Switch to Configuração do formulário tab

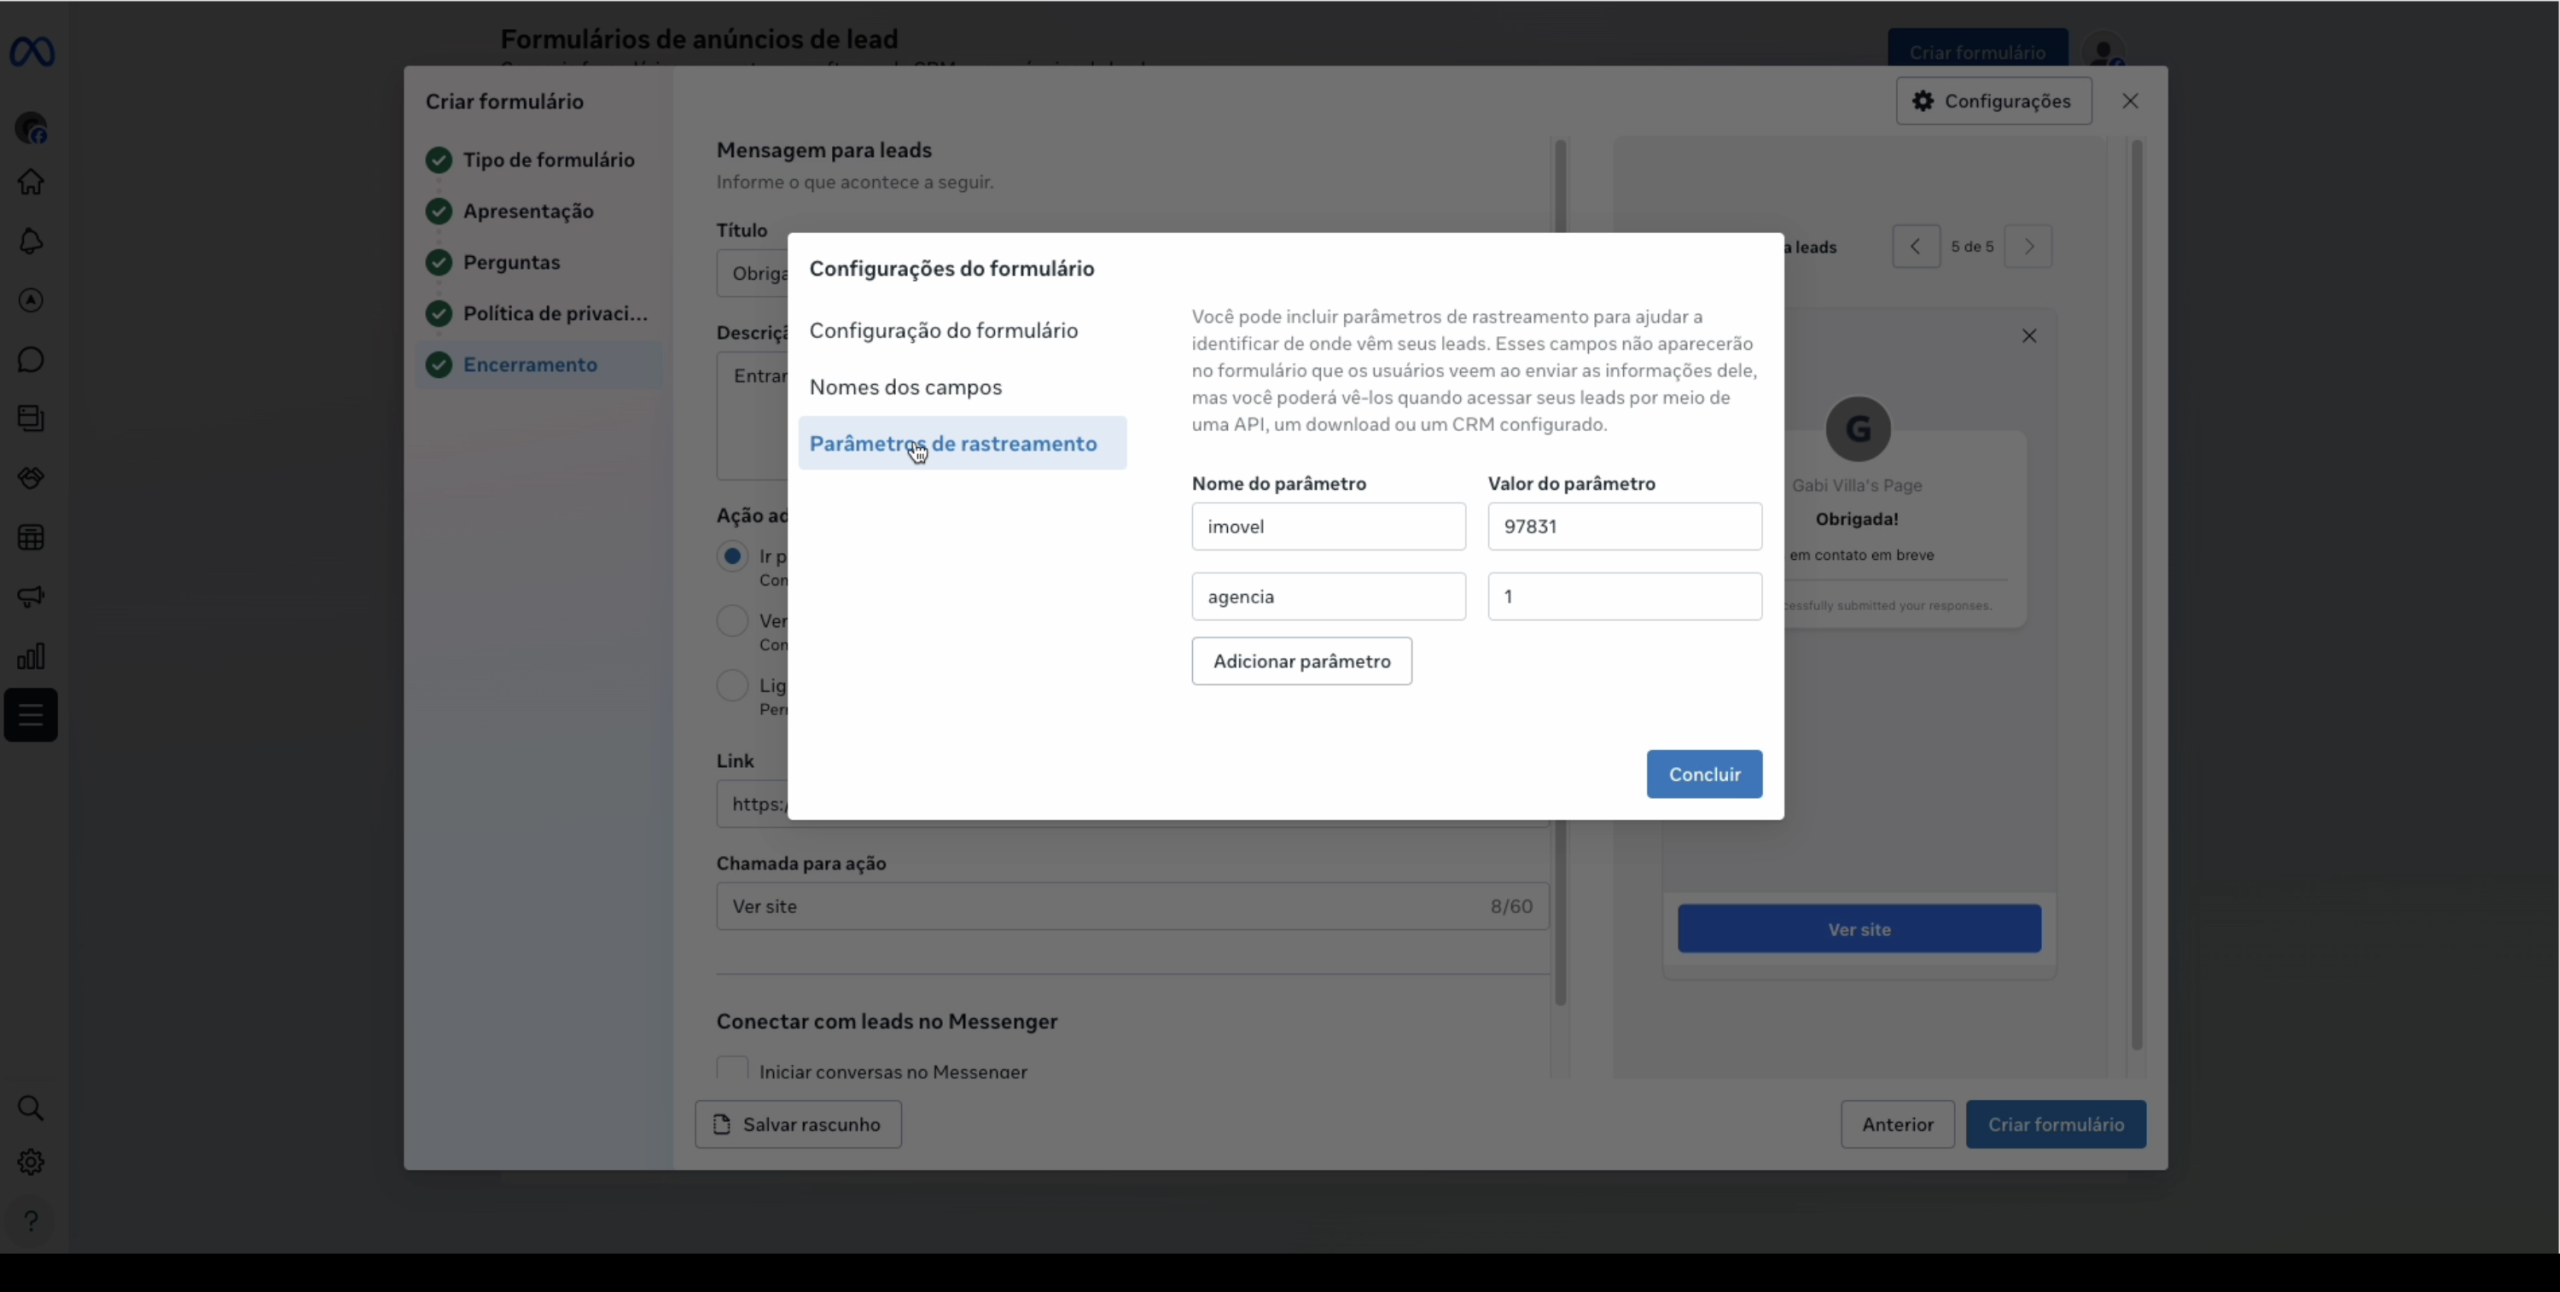943,331
